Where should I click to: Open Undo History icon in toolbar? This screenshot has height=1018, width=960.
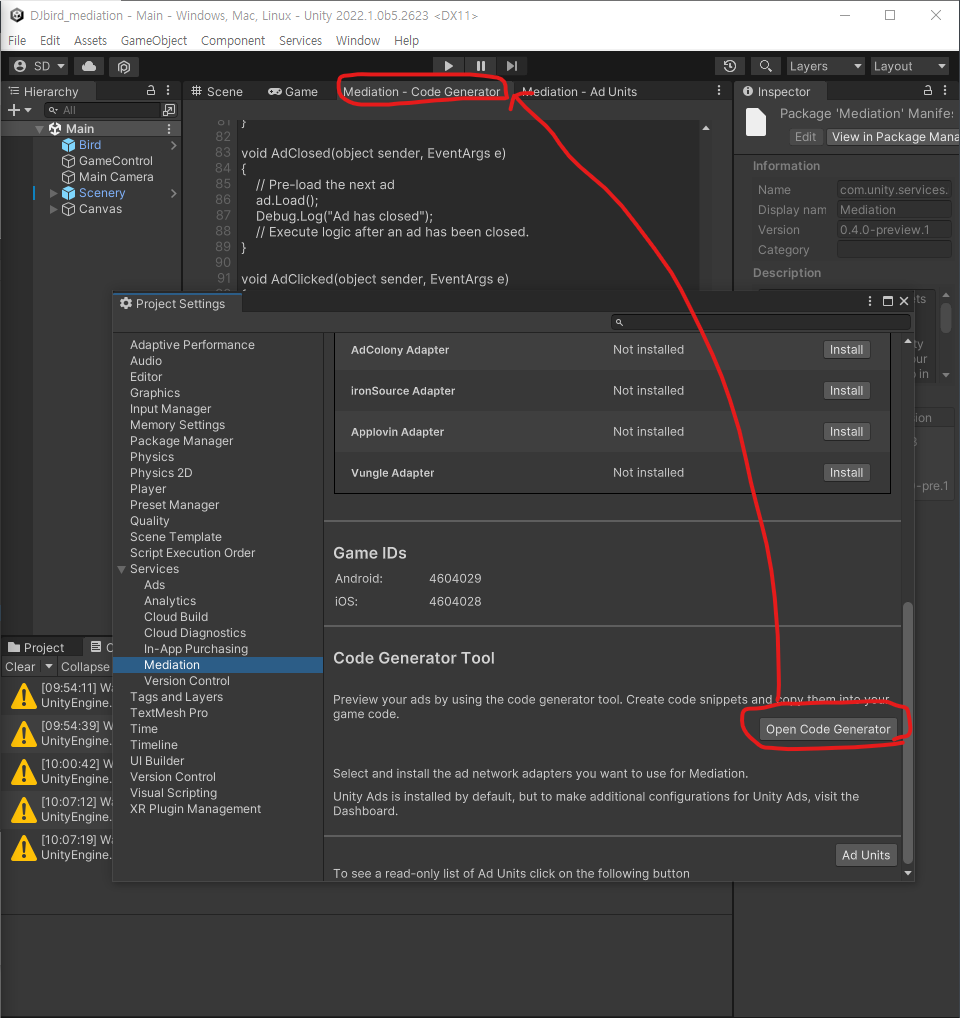pyautogui.click(x=730, y=66)
